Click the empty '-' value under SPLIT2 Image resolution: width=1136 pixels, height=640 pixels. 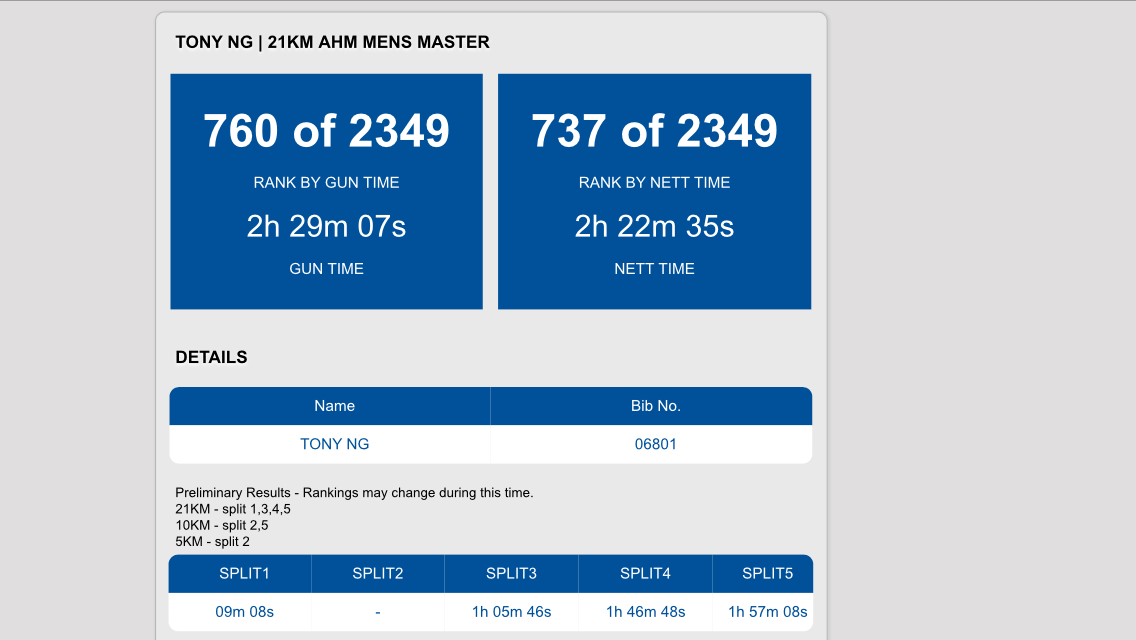(x=378, y=612)
